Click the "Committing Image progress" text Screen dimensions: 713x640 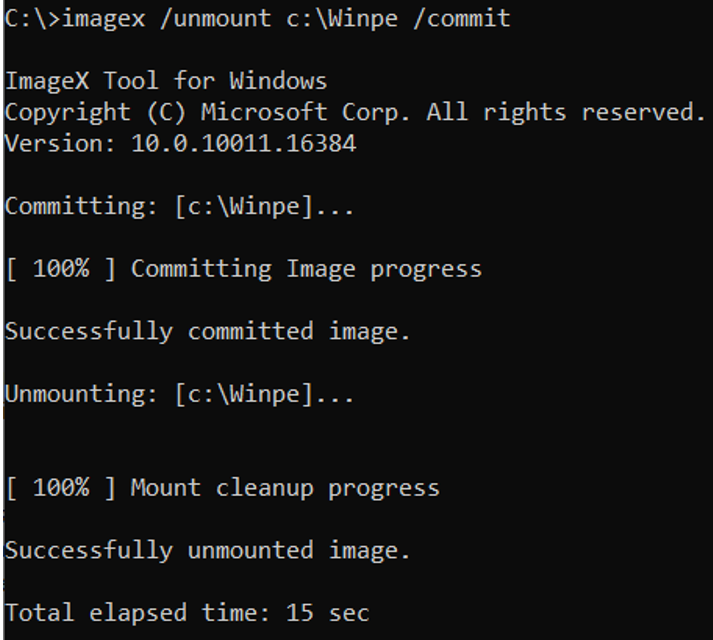click(x=306, y=269)
